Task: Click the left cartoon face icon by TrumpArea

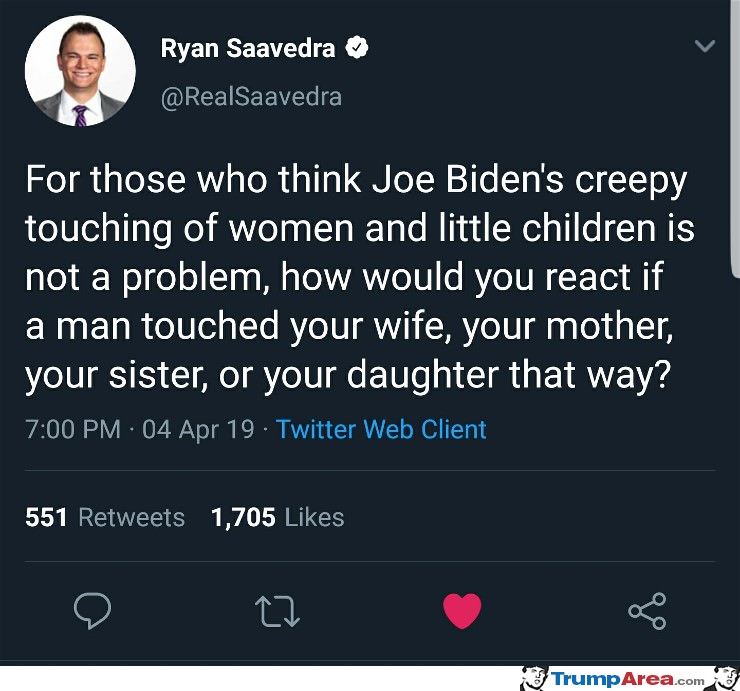Action: (x=535, y=678)
